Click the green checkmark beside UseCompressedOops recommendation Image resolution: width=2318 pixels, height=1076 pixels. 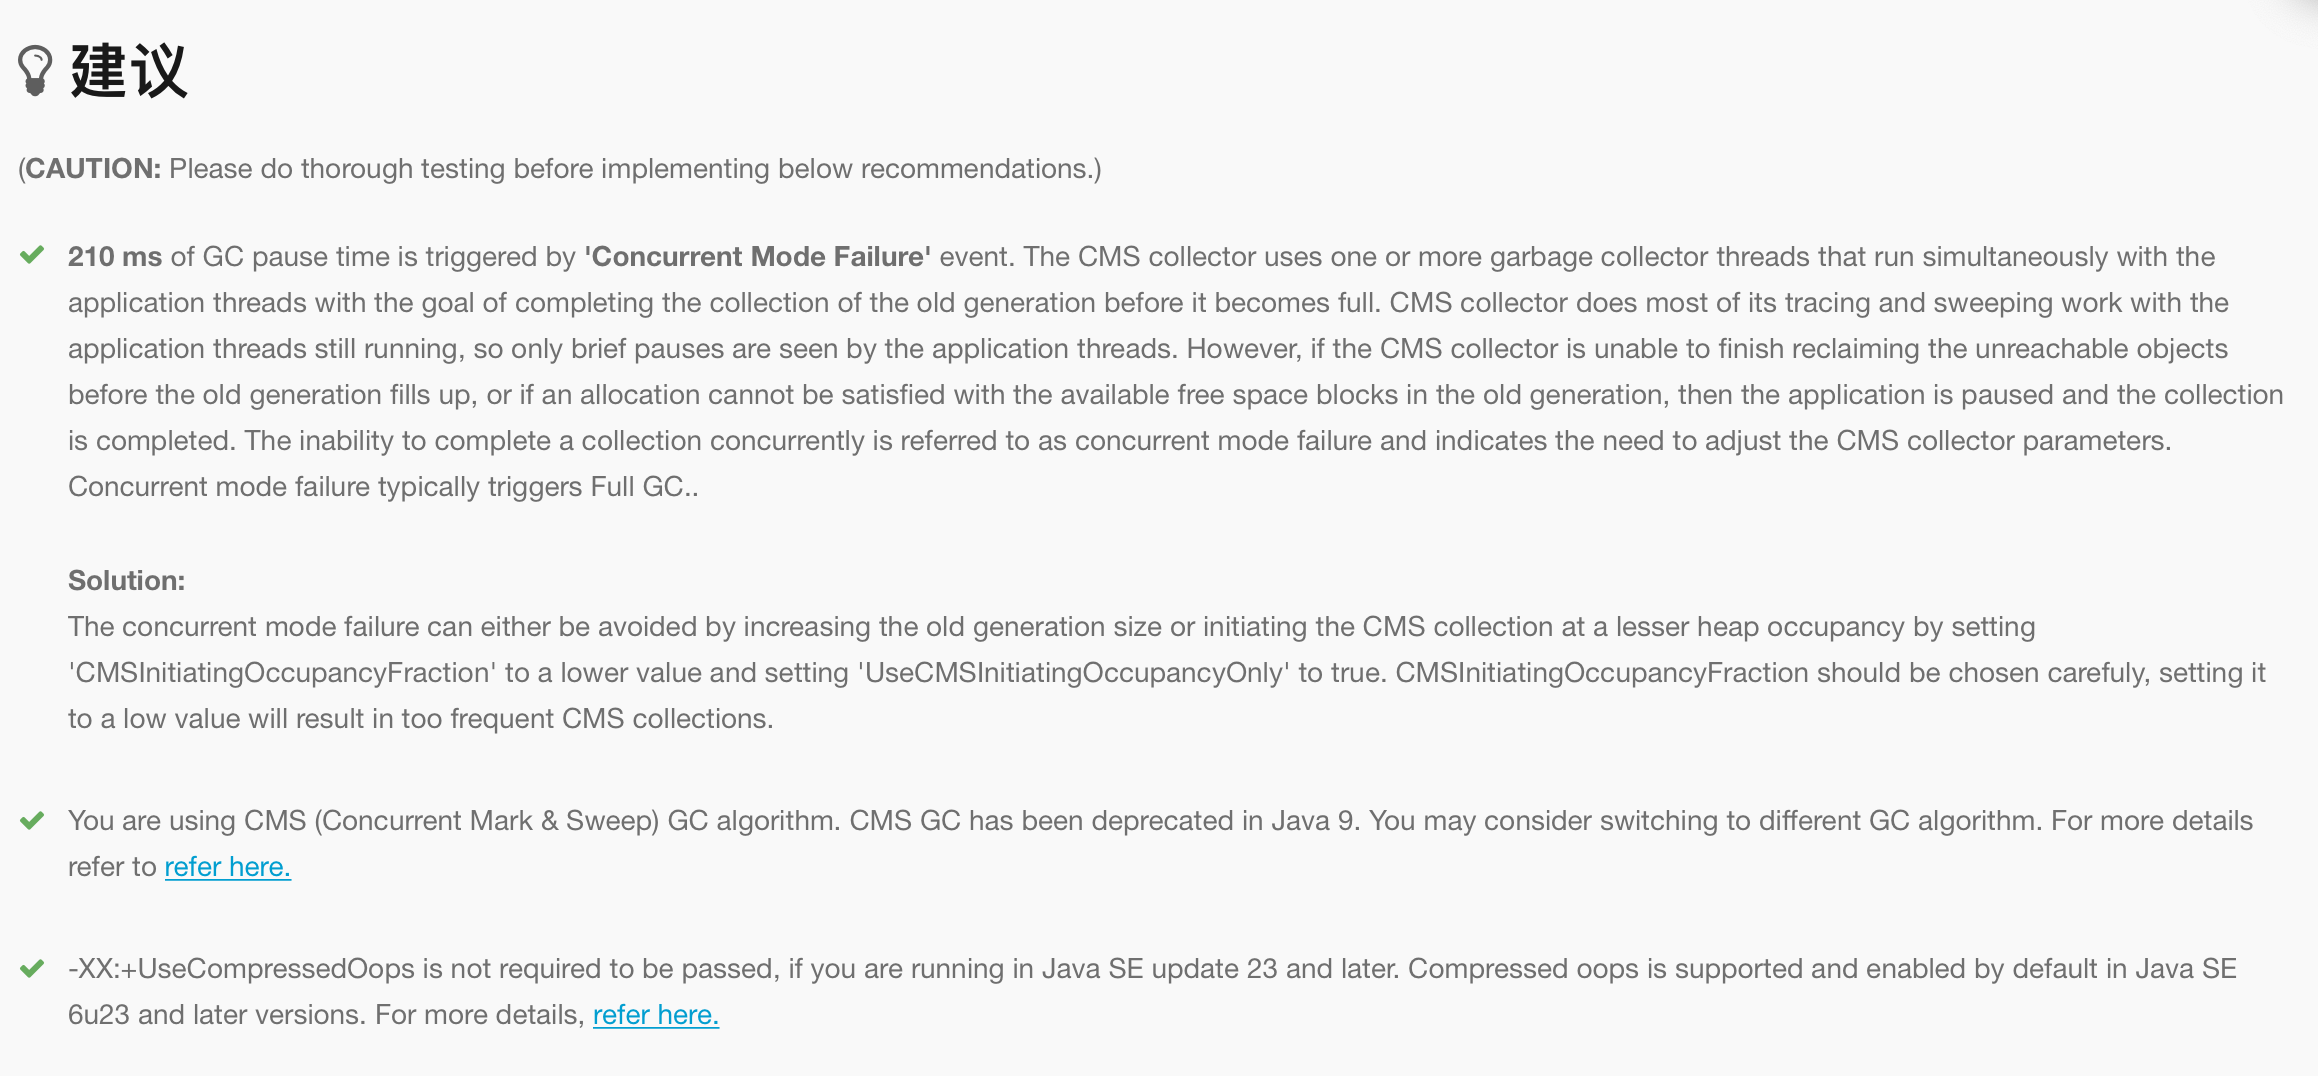coord(32,969)
